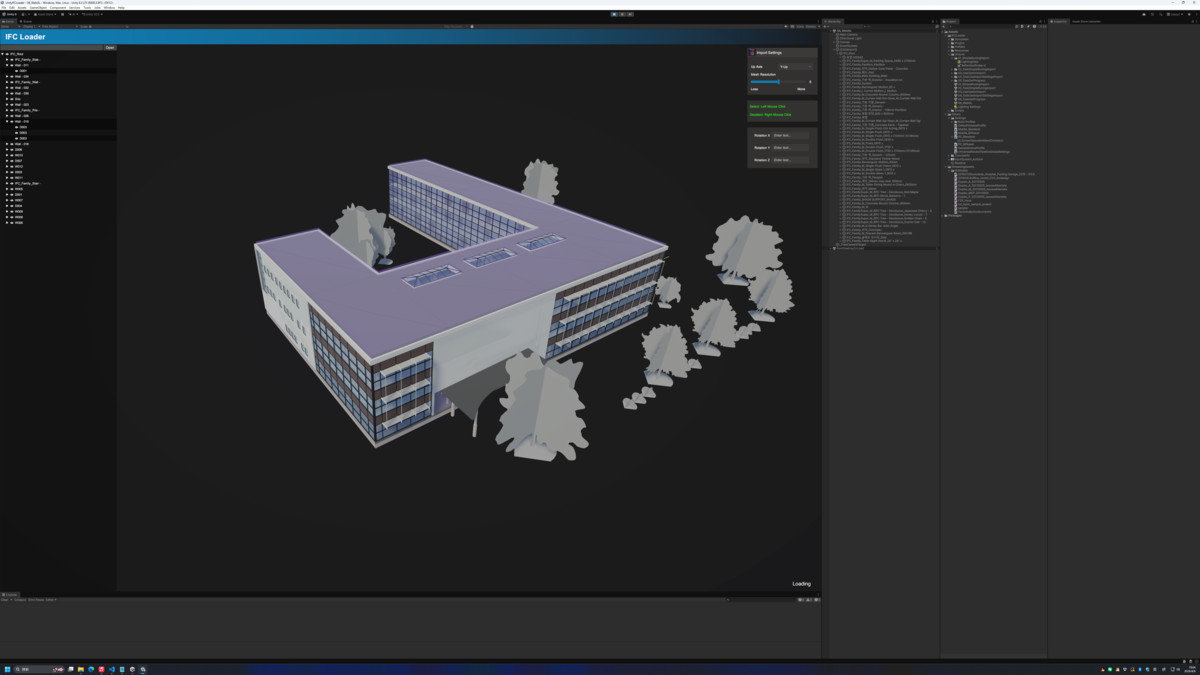This screenshot has height=675, width=1200.
Task: Select Main Camera in the Hierarchy
Action: tap(848, 34)
